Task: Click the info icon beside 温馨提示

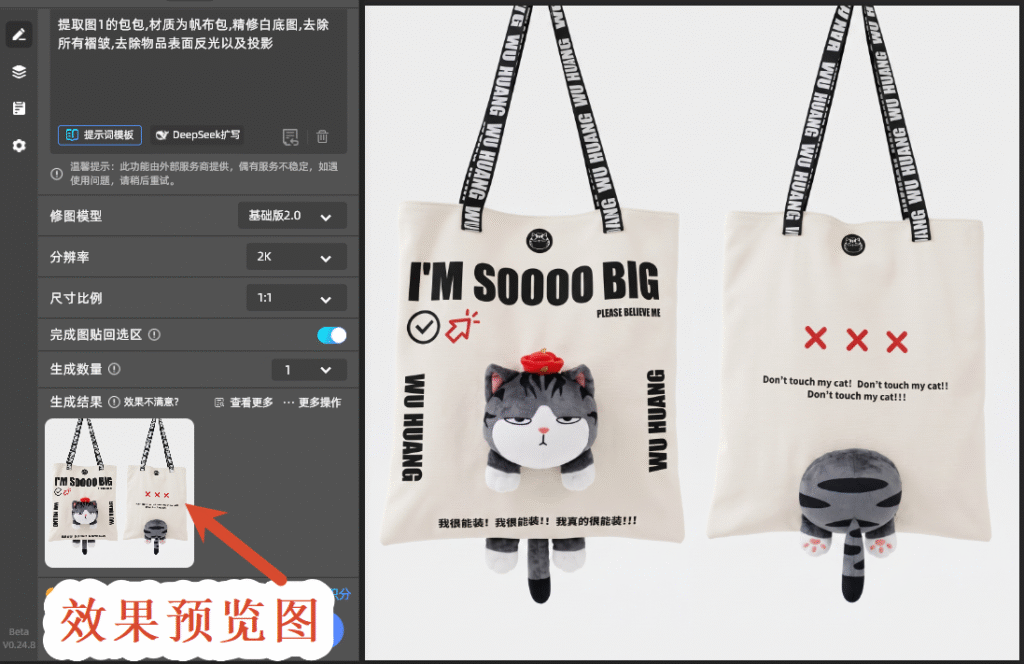Action: coord(57,174)
